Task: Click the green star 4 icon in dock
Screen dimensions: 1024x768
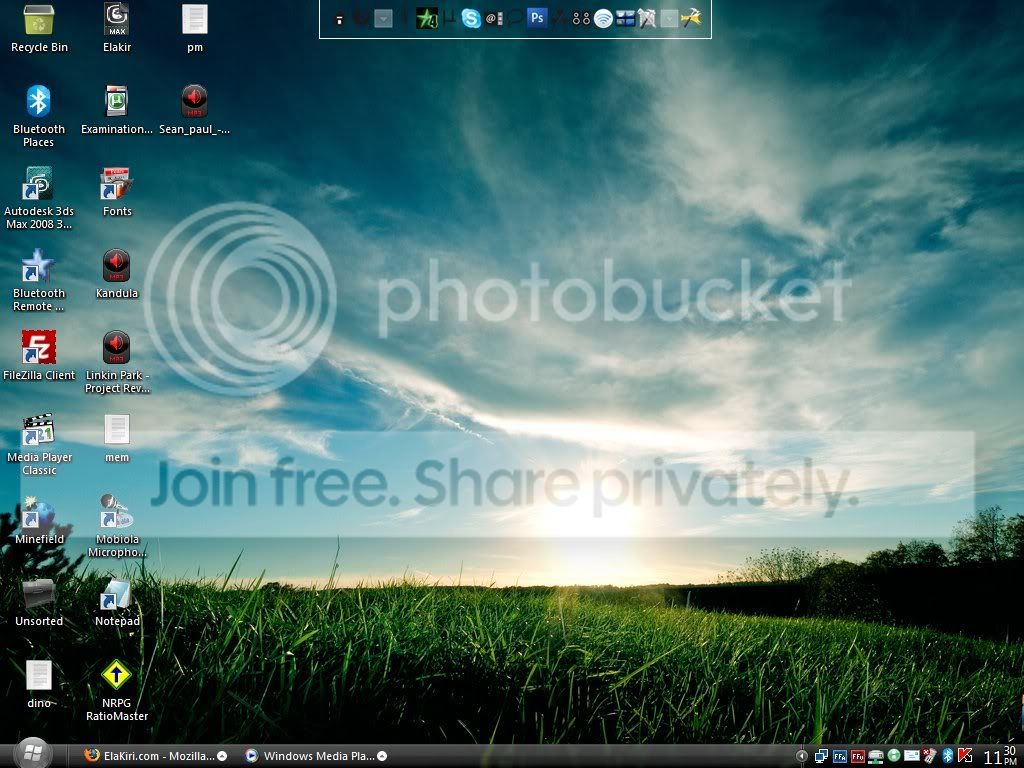Action: click(427, 18)
